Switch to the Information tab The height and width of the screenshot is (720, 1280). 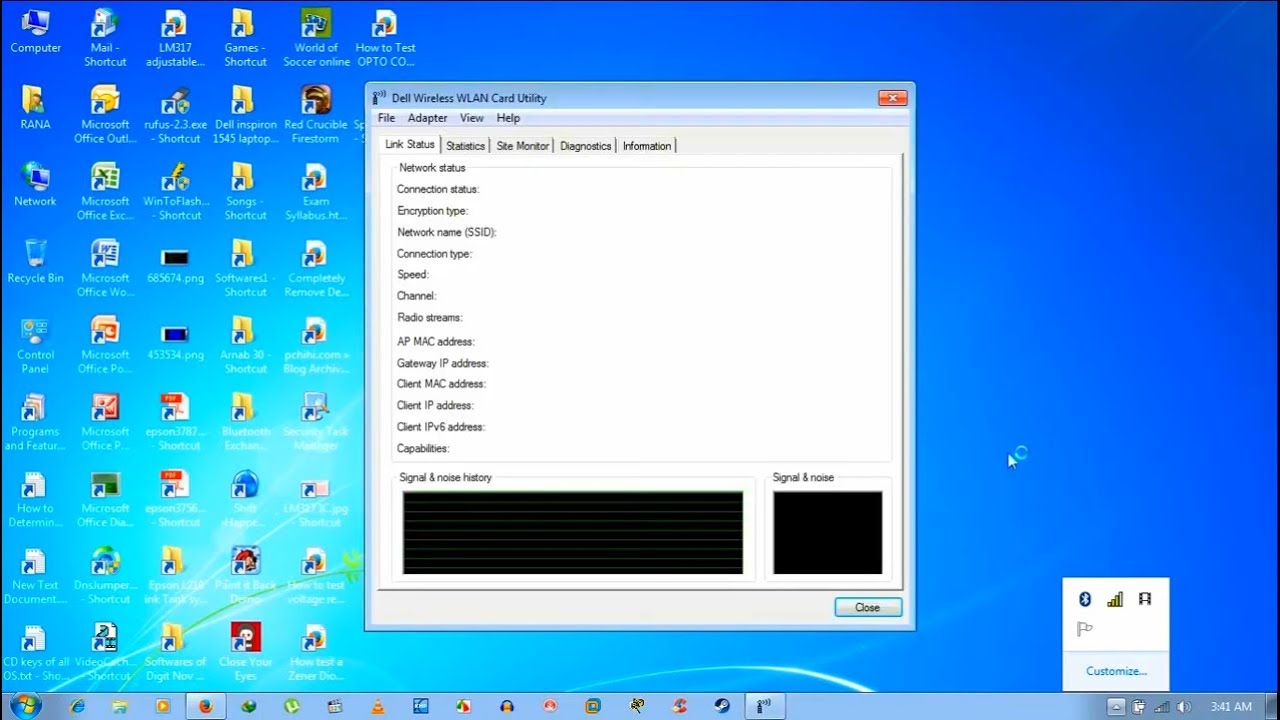tap(647, 146)
